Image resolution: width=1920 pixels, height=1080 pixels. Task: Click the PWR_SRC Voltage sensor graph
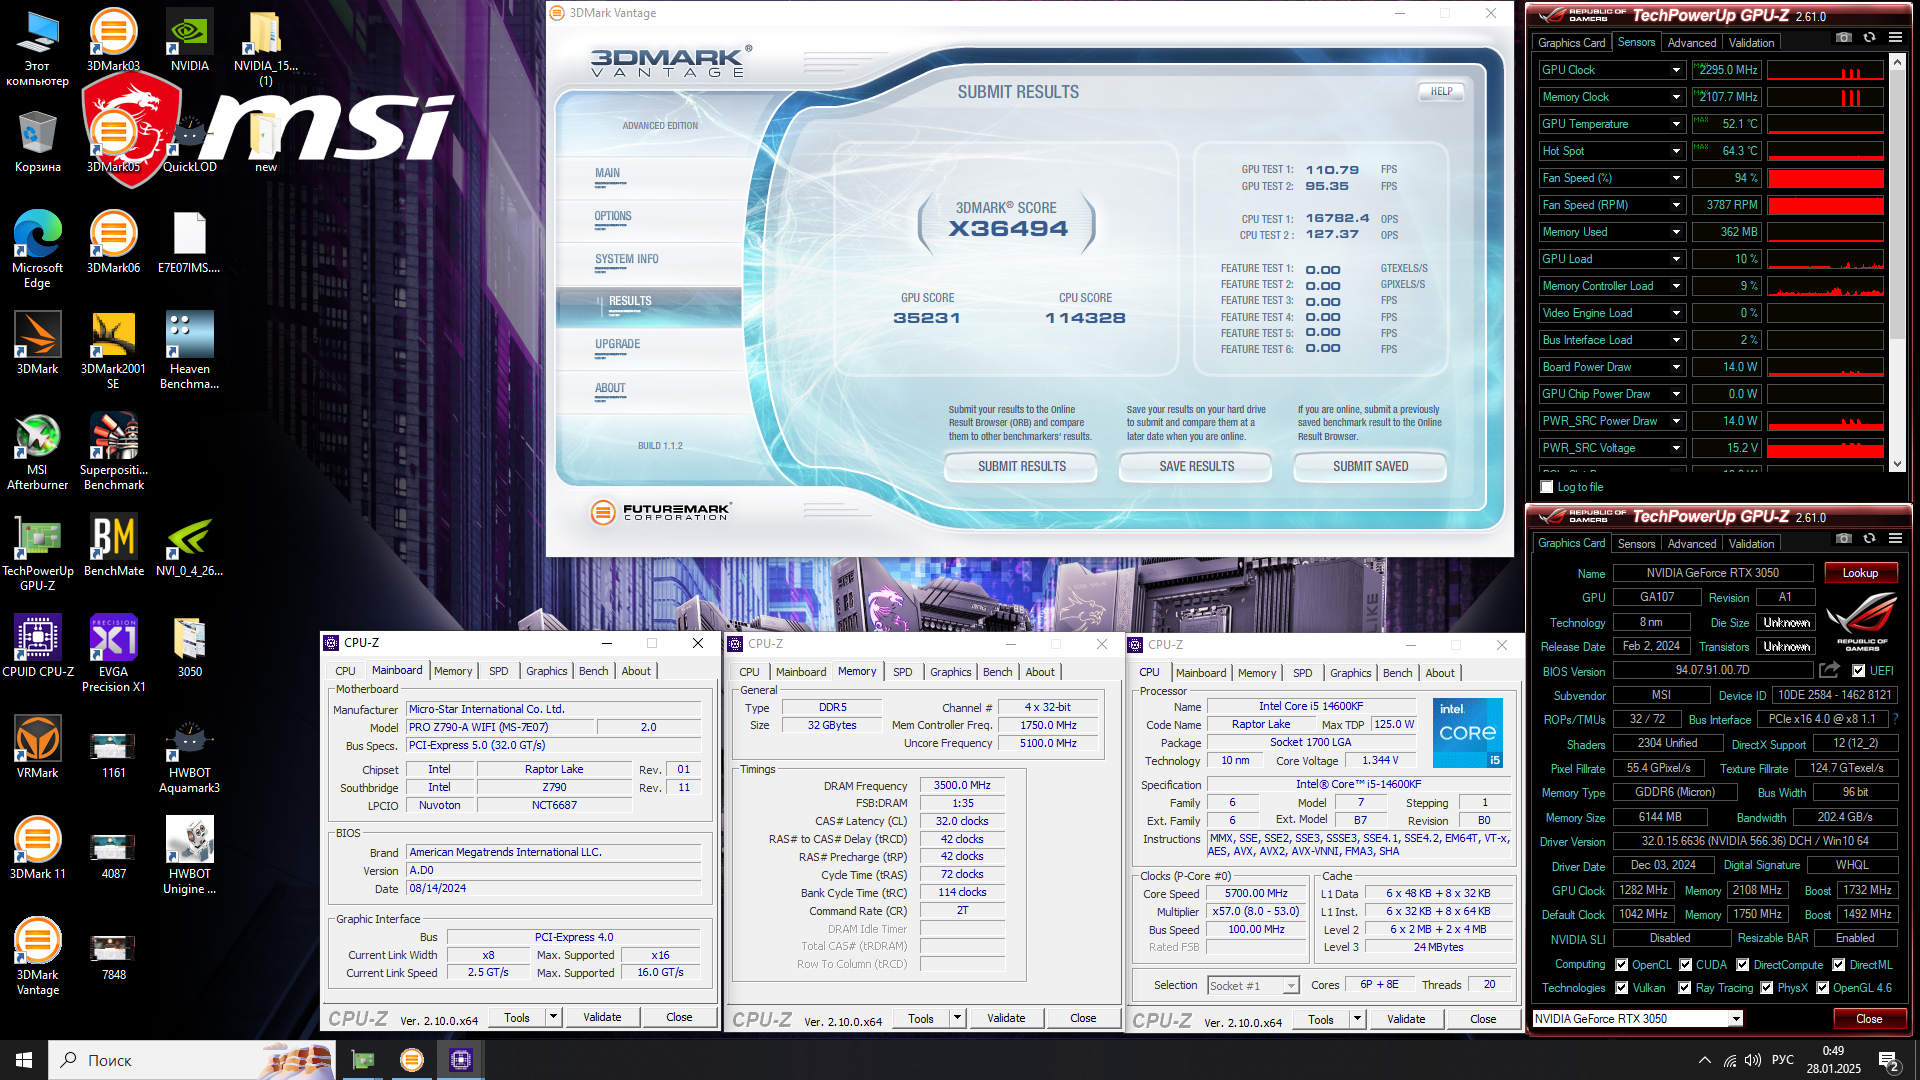coord(1825,448)
